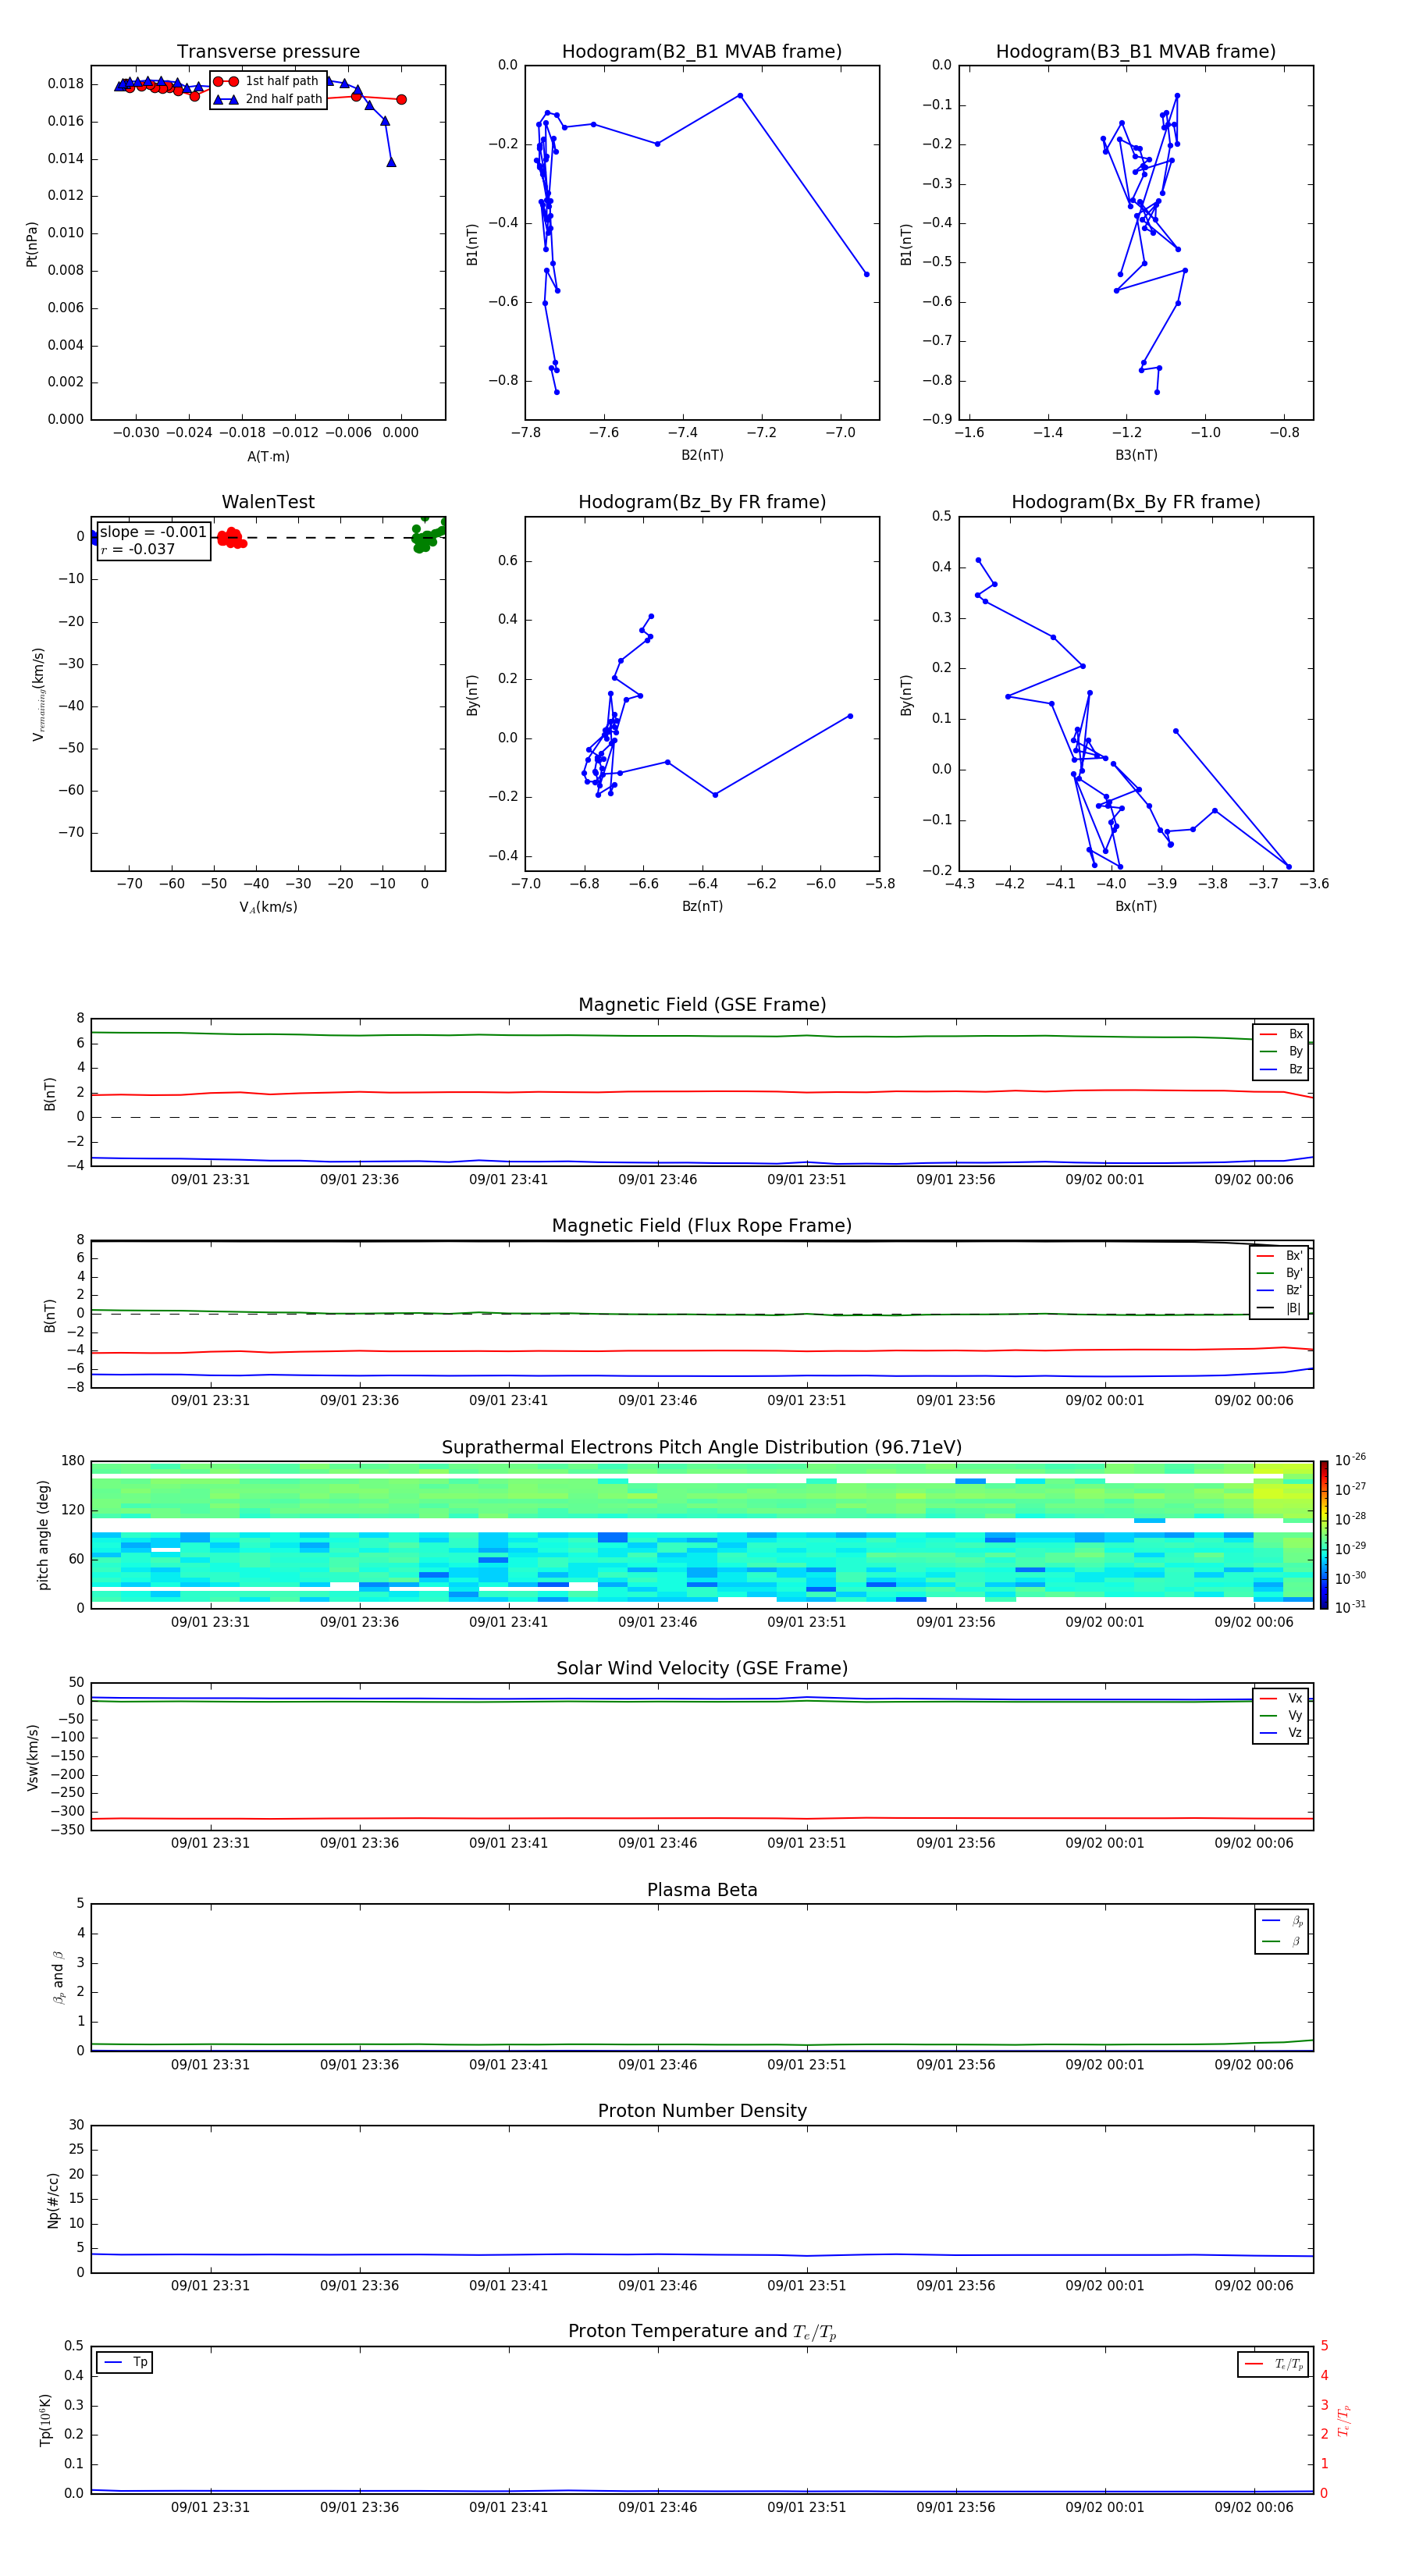Click the "Vremaining(km/s)" y-axis label
This screenshot has width=1405, height=2576.
tap(38, 694)
